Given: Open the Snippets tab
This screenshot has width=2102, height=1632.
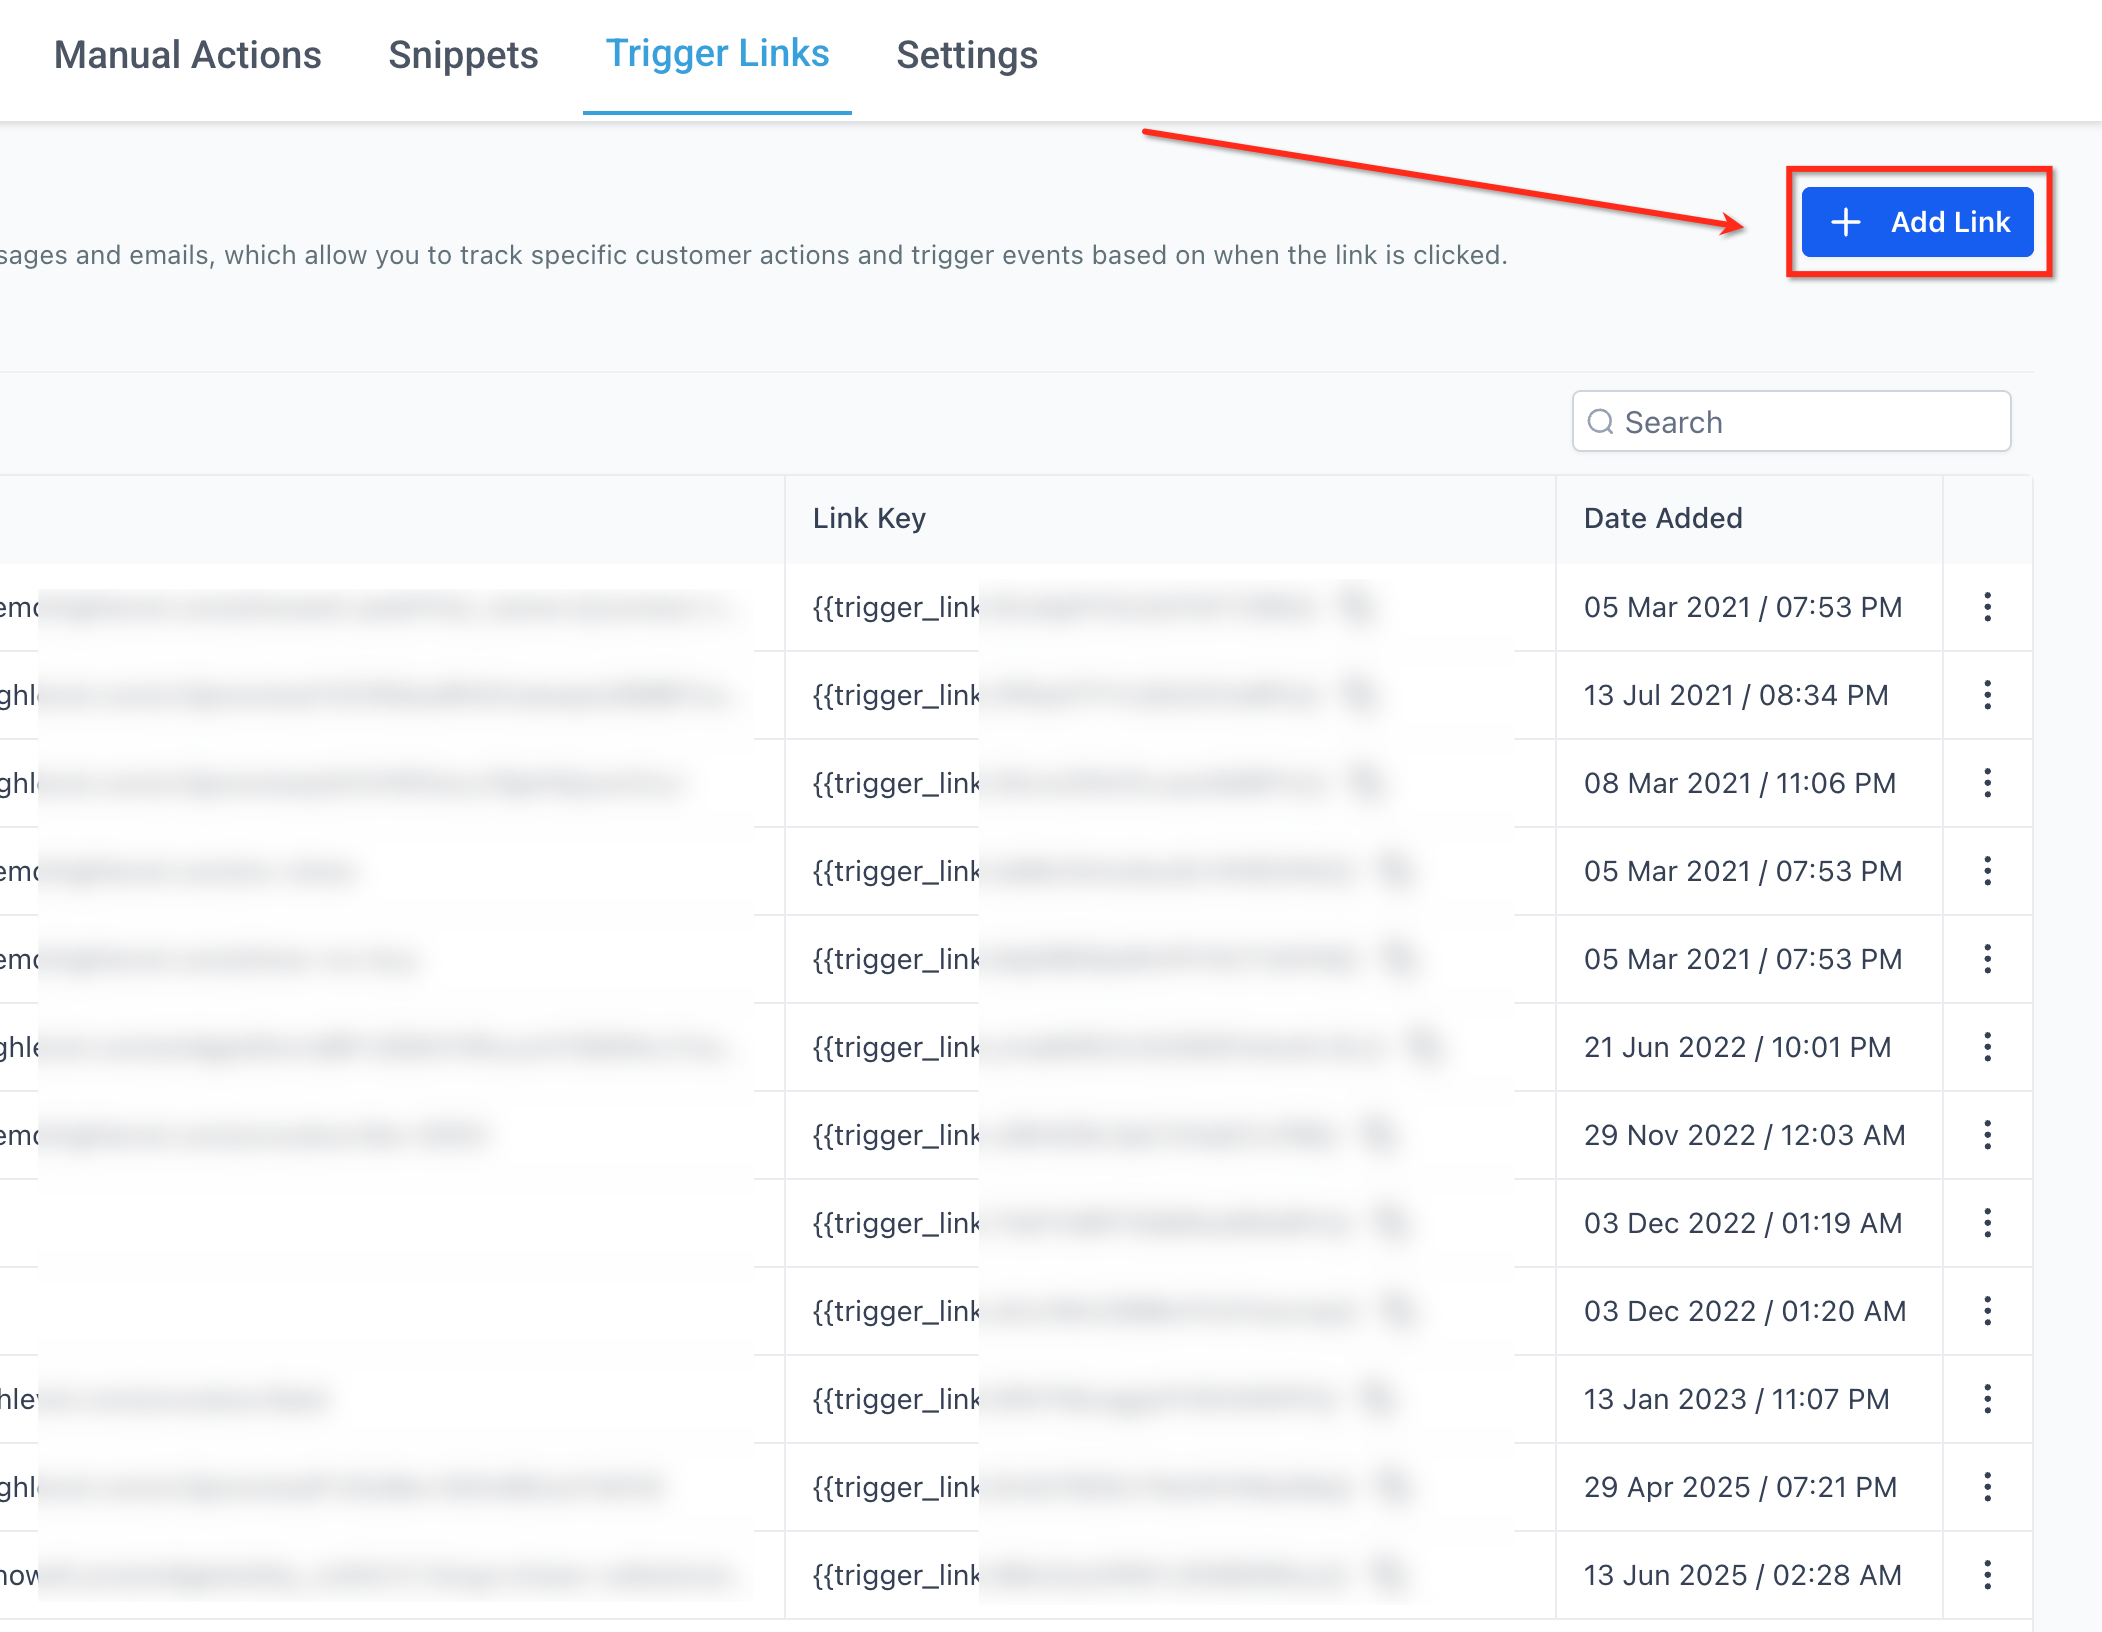Looking at the screenshot, I should coord(463,55).
